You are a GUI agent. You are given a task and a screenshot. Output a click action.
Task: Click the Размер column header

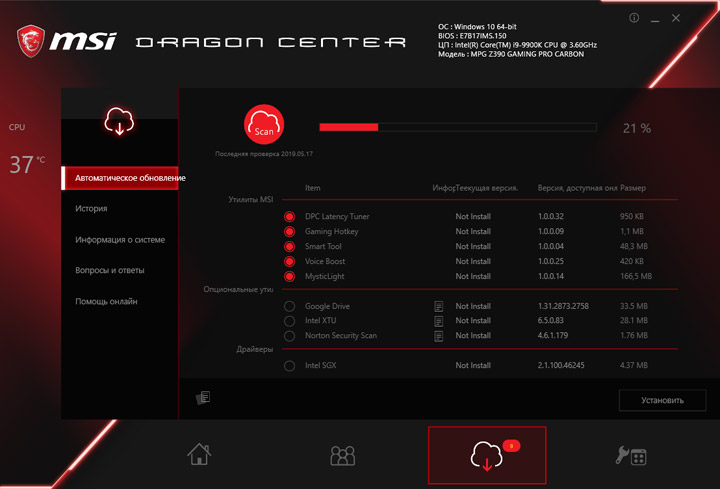pos(633,188)
